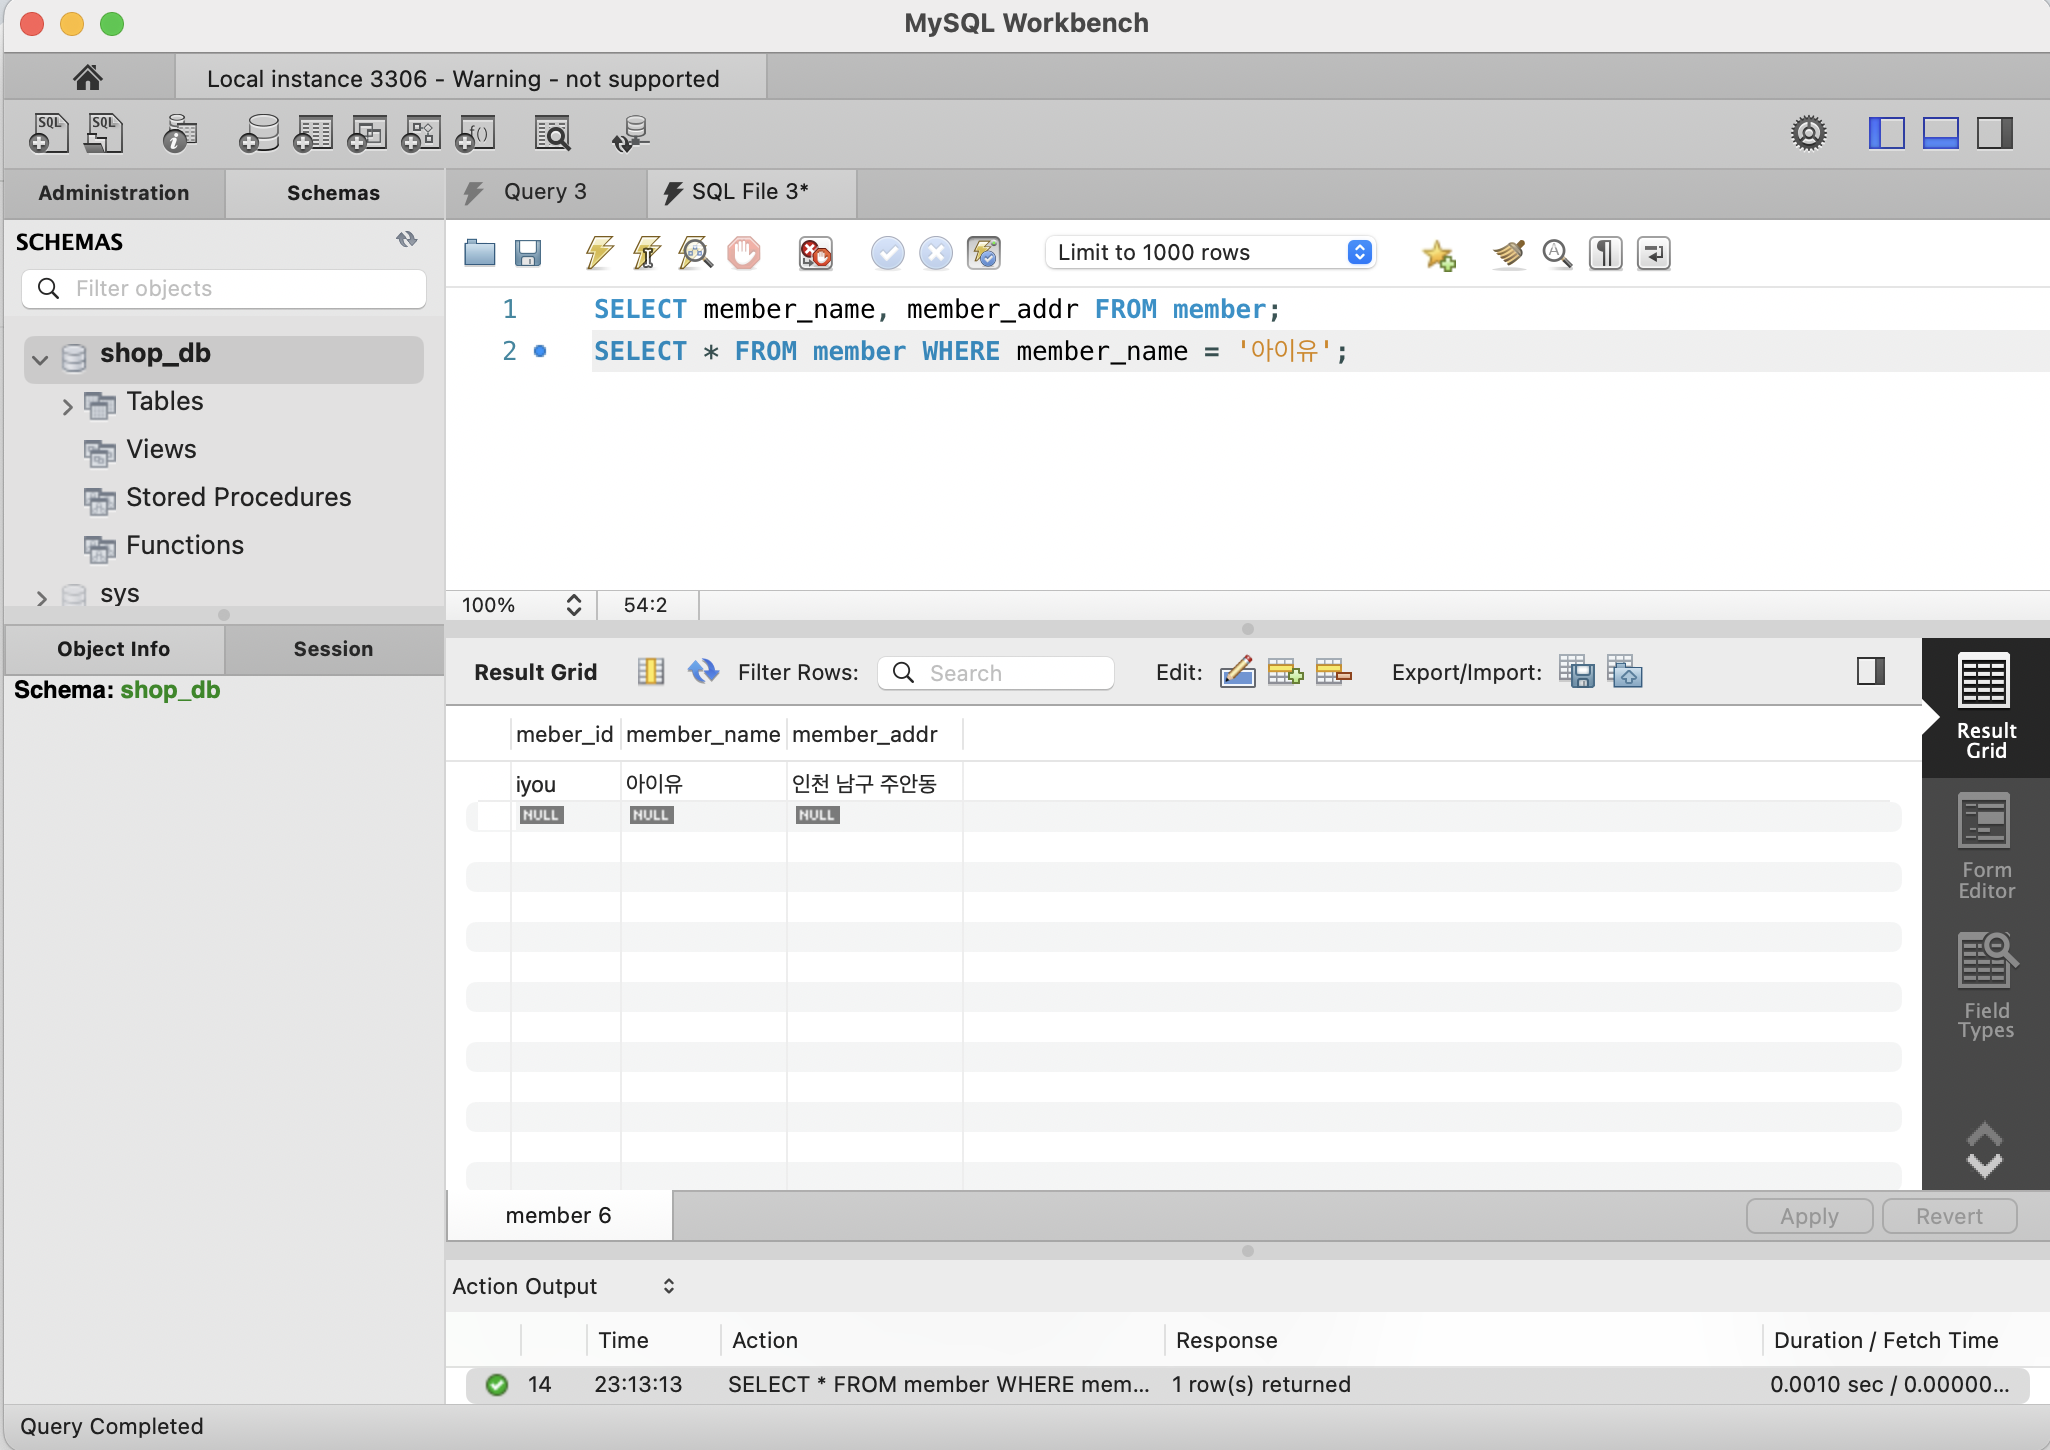This screenshot has width=2050, height=1450.
Task: Select SQL File 3* tab
Action: click(x=751, y=193)
